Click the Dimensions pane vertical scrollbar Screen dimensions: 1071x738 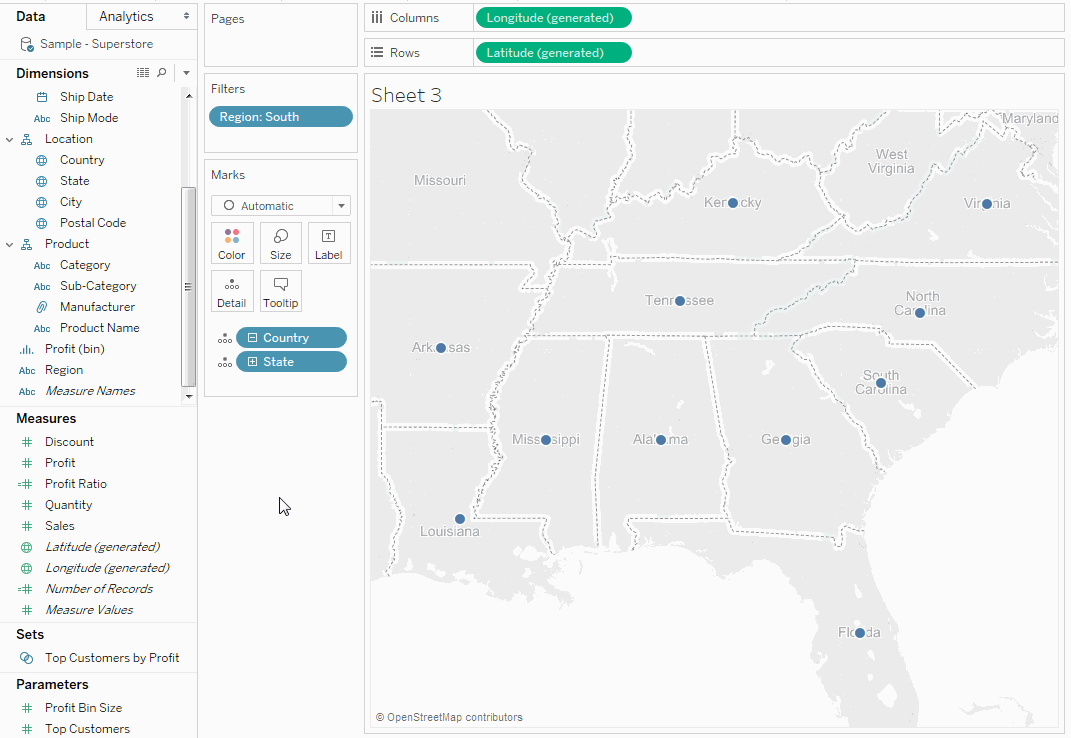click(189, 285)
